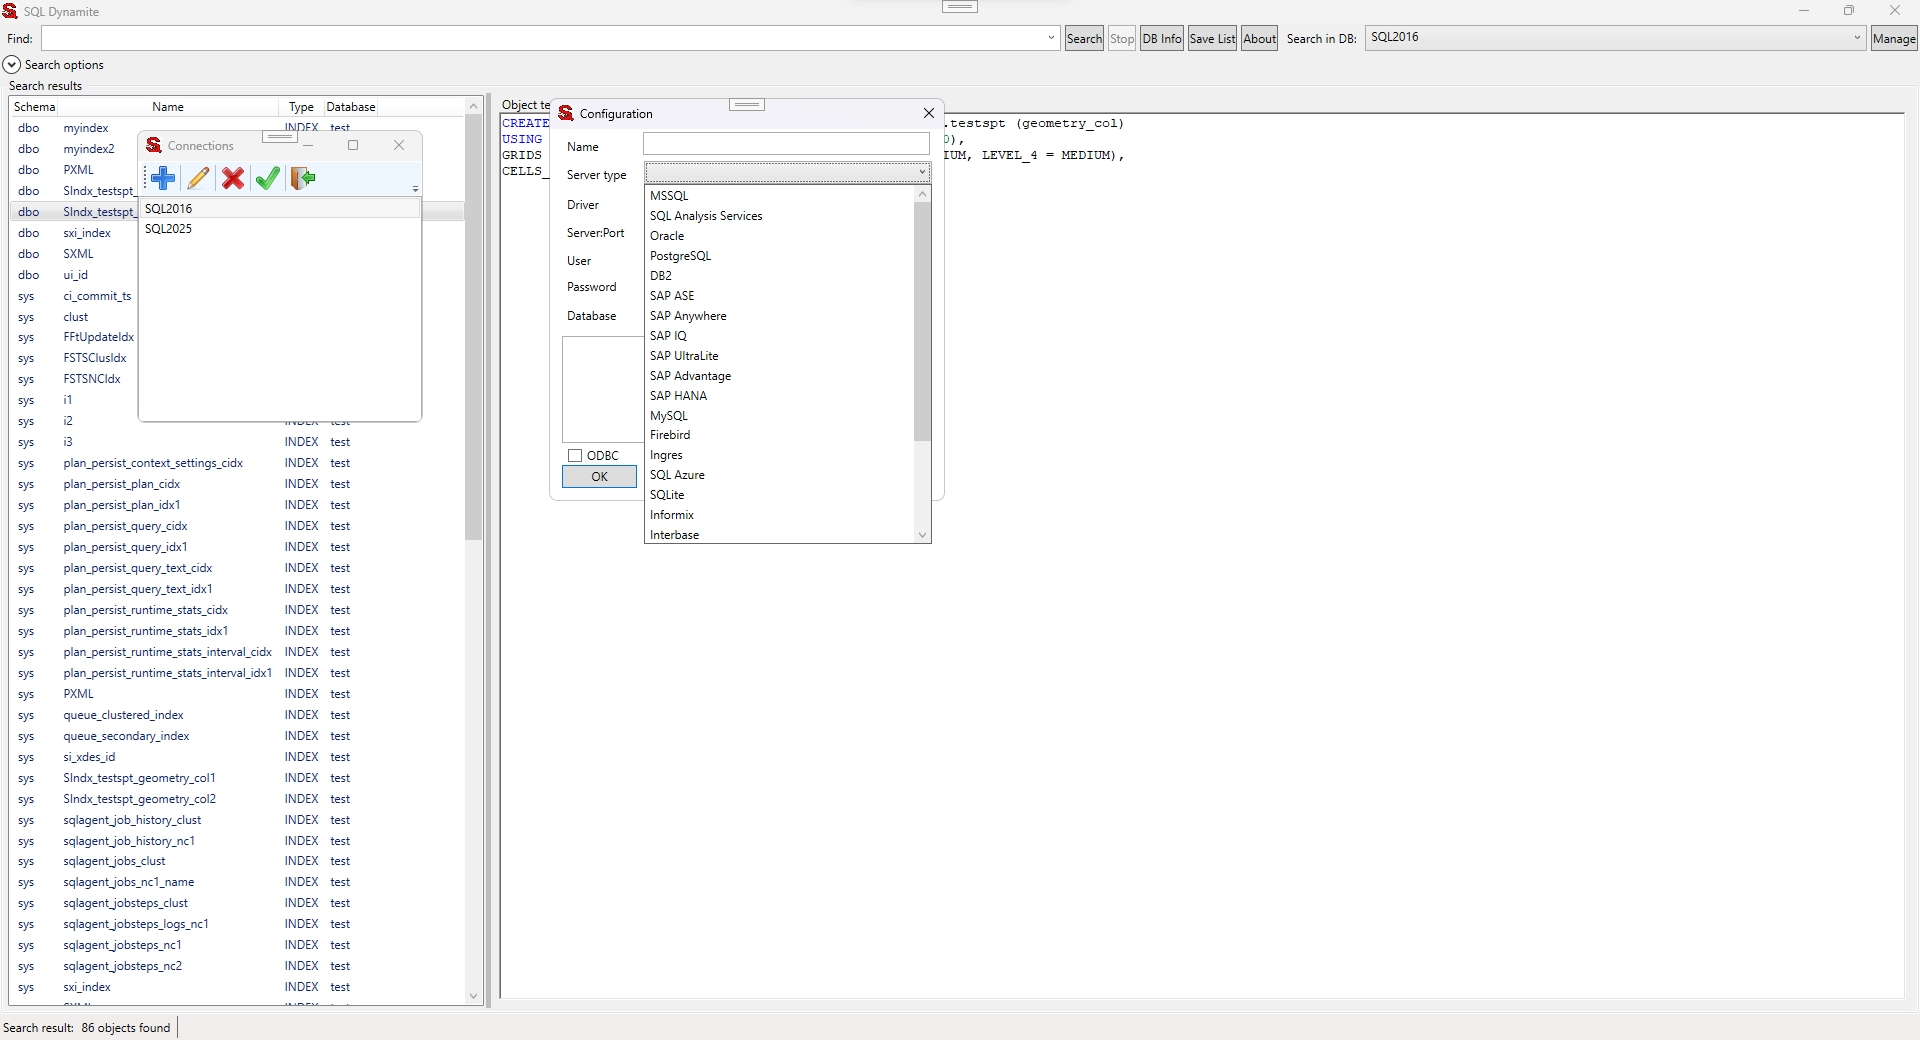Click the Manage button
This screenshot has height=1040, width=1920.
click(x=1893, y=39)
